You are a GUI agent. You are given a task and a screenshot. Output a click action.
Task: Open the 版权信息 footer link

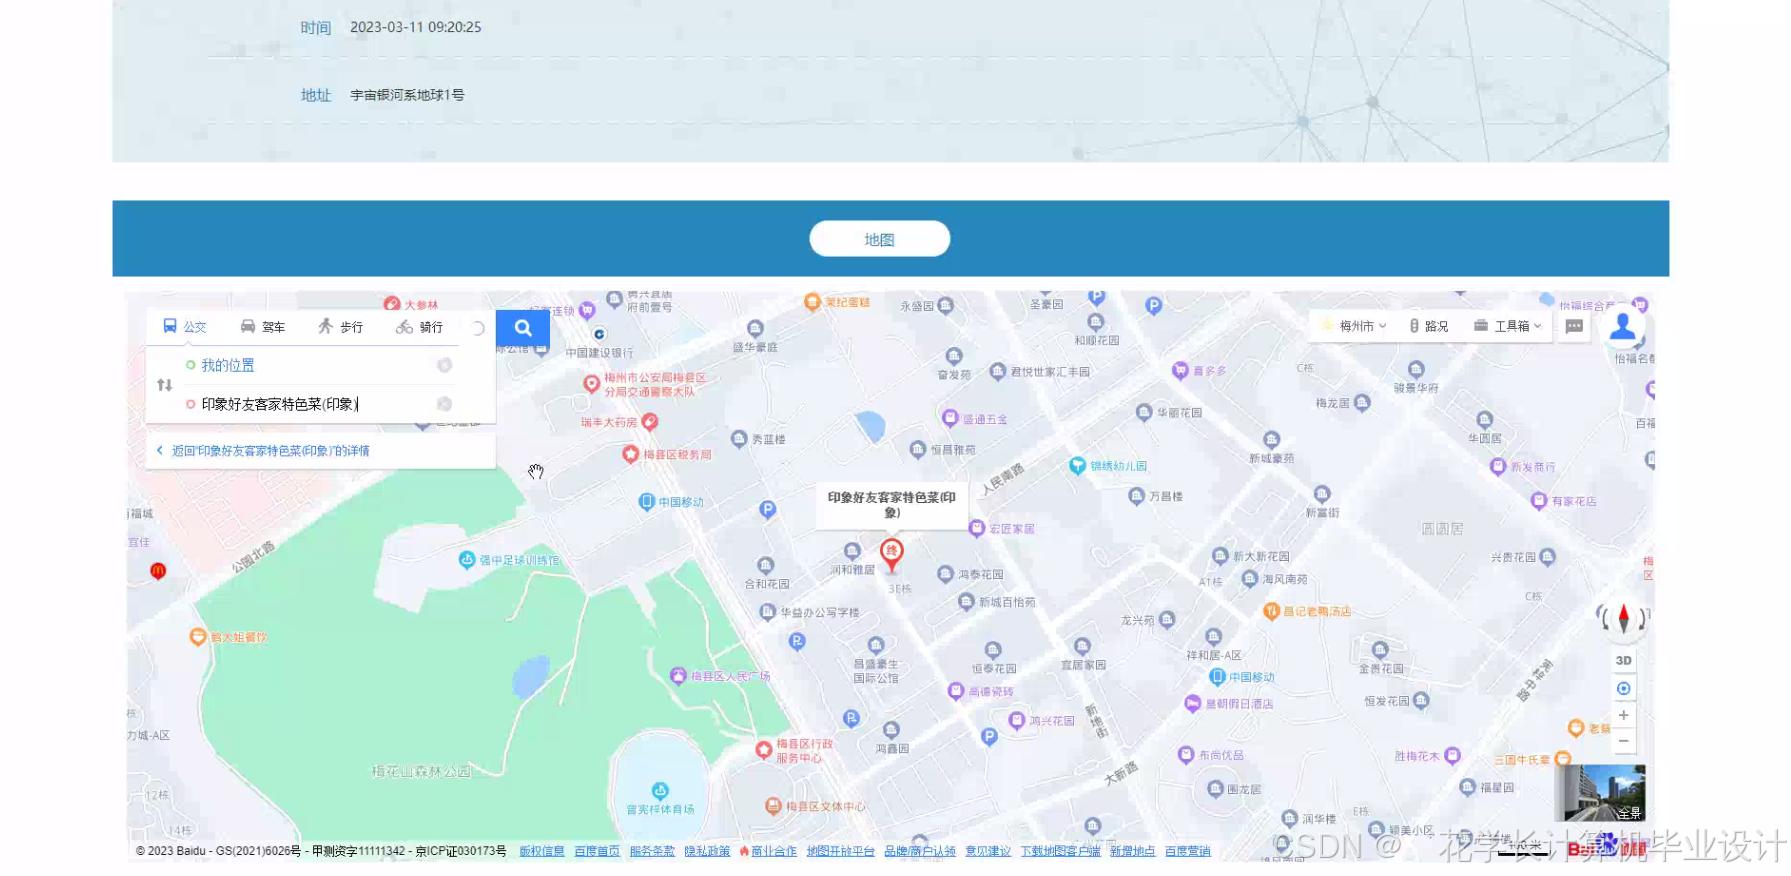coord(542,851)
